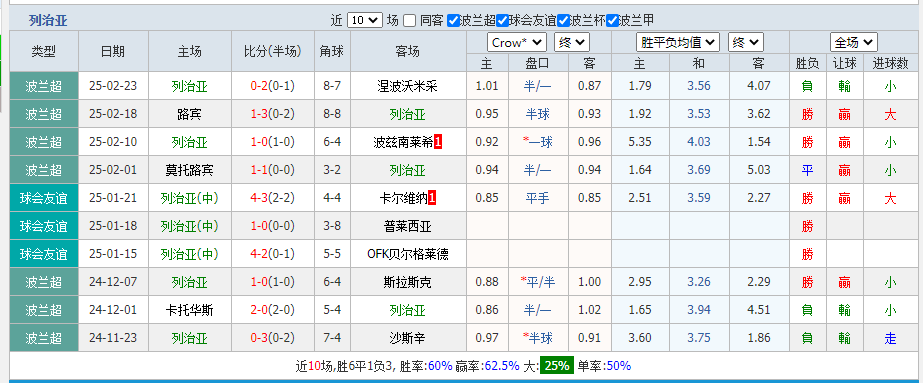Click the 列治亚 team title link

[x=48, y=21]
